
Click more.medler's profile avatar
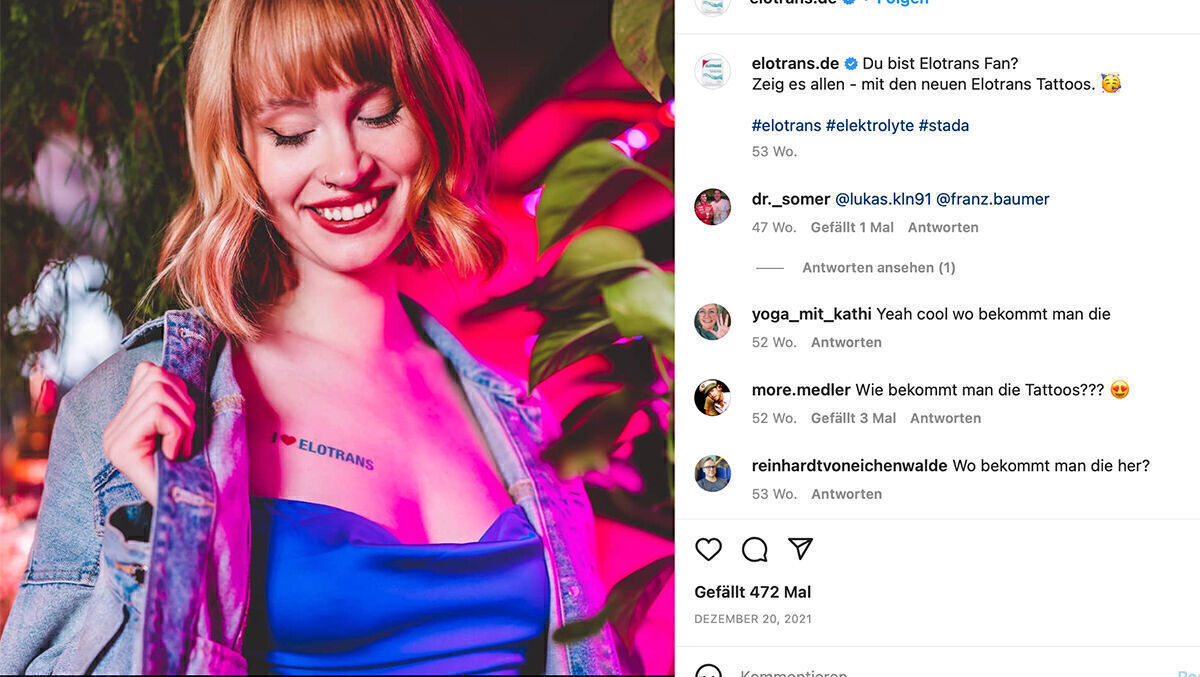[x=712, y=398]
